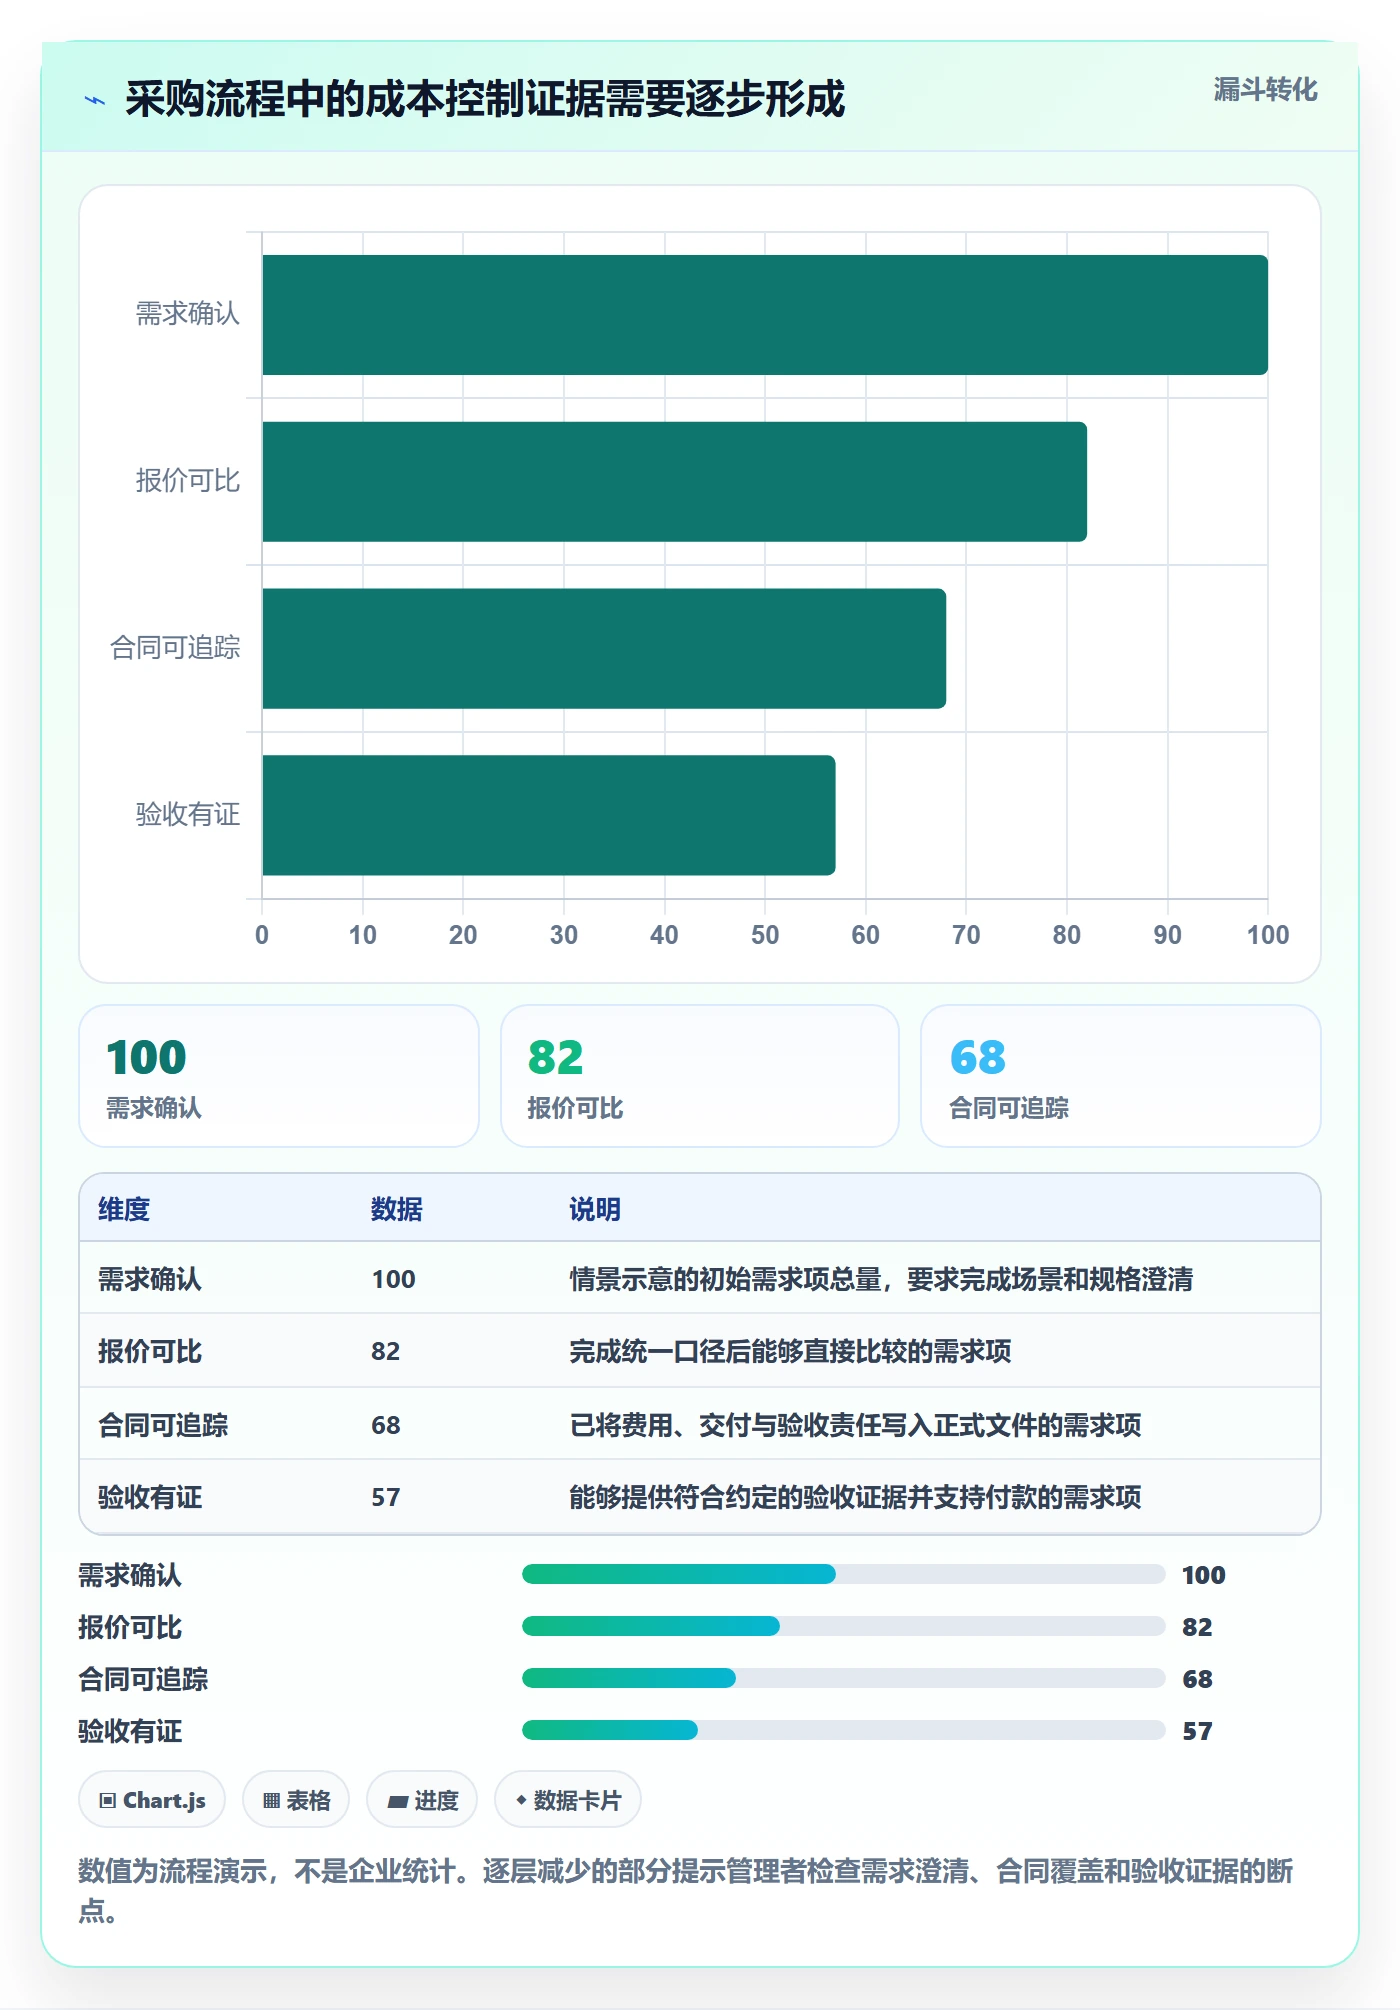Click the 合同可追踪 cell in the table

[163, 1425]
